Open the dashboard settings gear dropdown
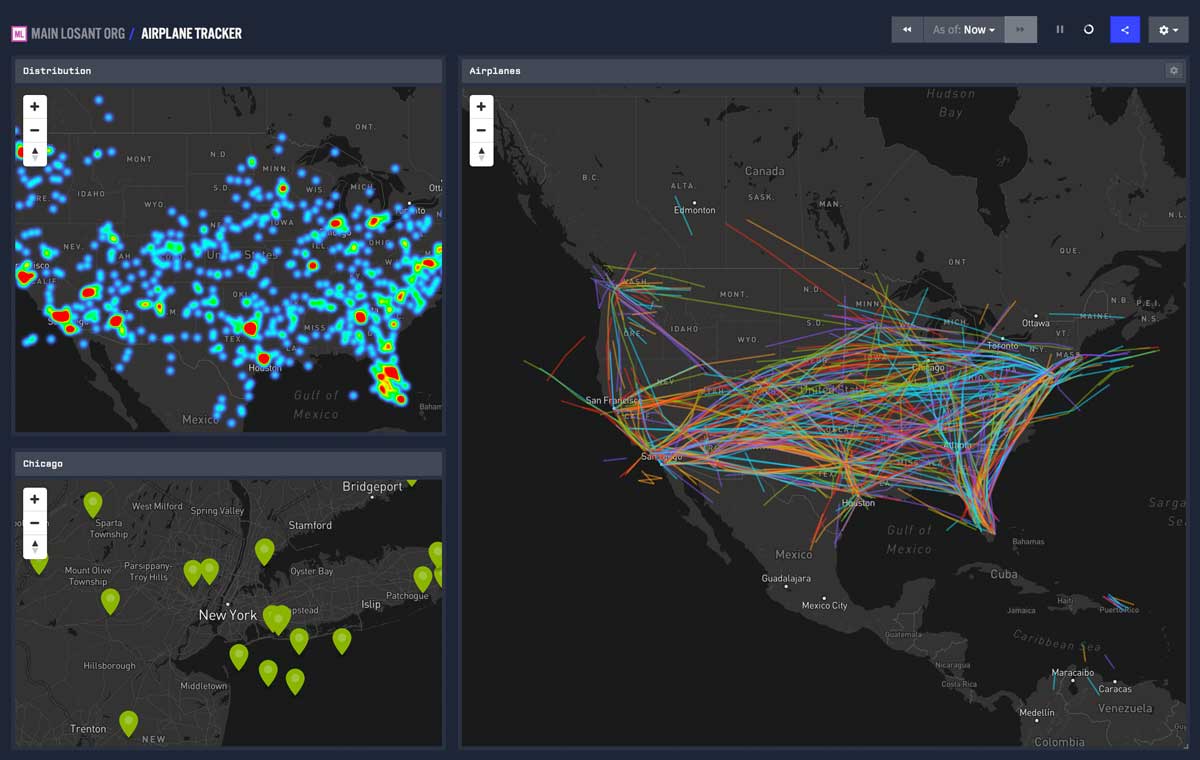This screenshot has height=760, width=1200. point(1168,29)
